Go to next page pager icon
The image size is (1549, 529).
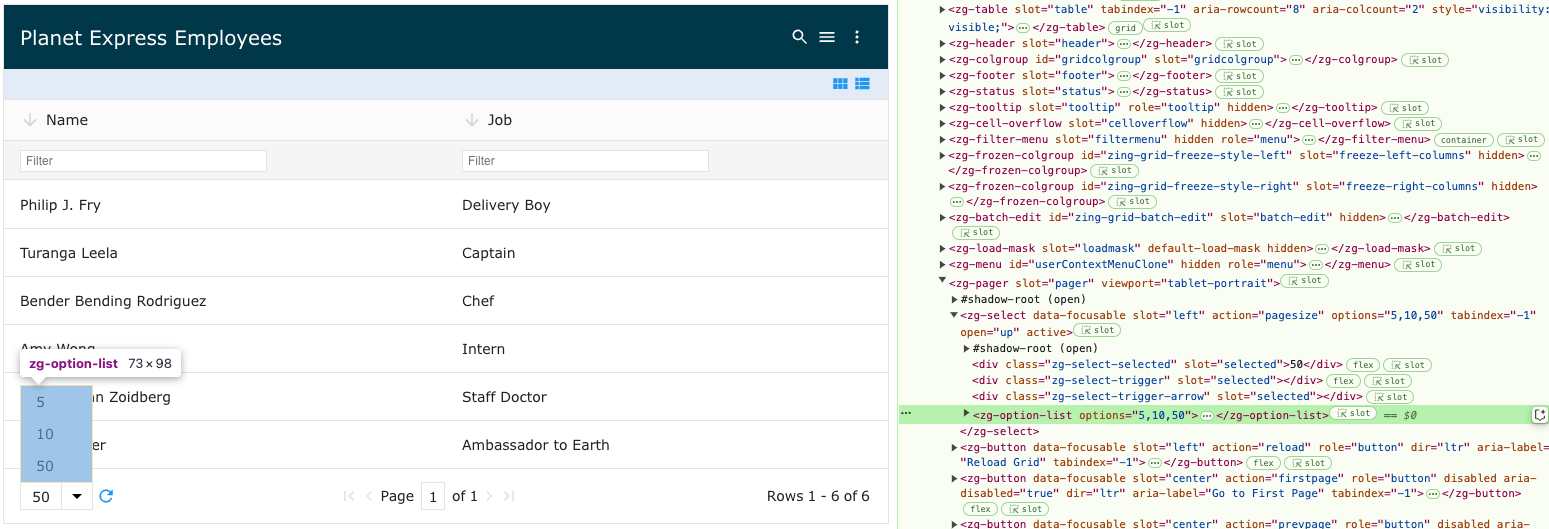pos(489,496)
